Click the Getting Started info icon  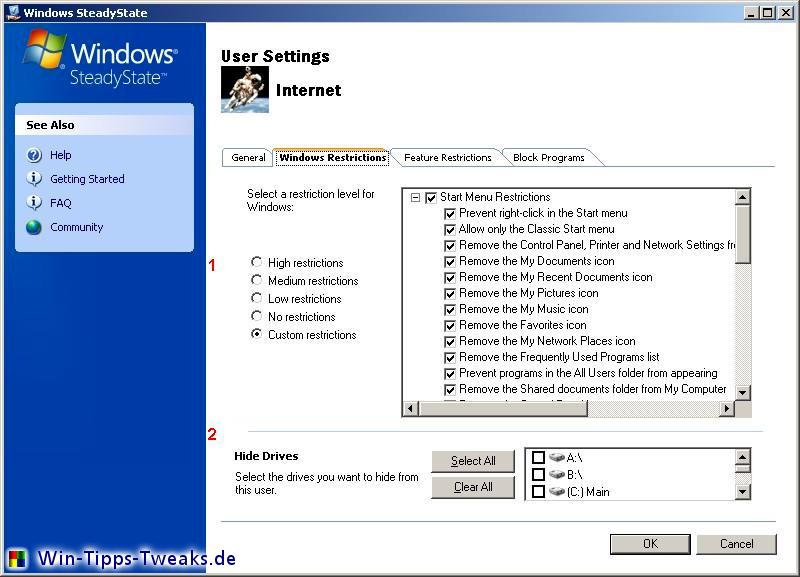pyautogui.click(x=34, y=179)
